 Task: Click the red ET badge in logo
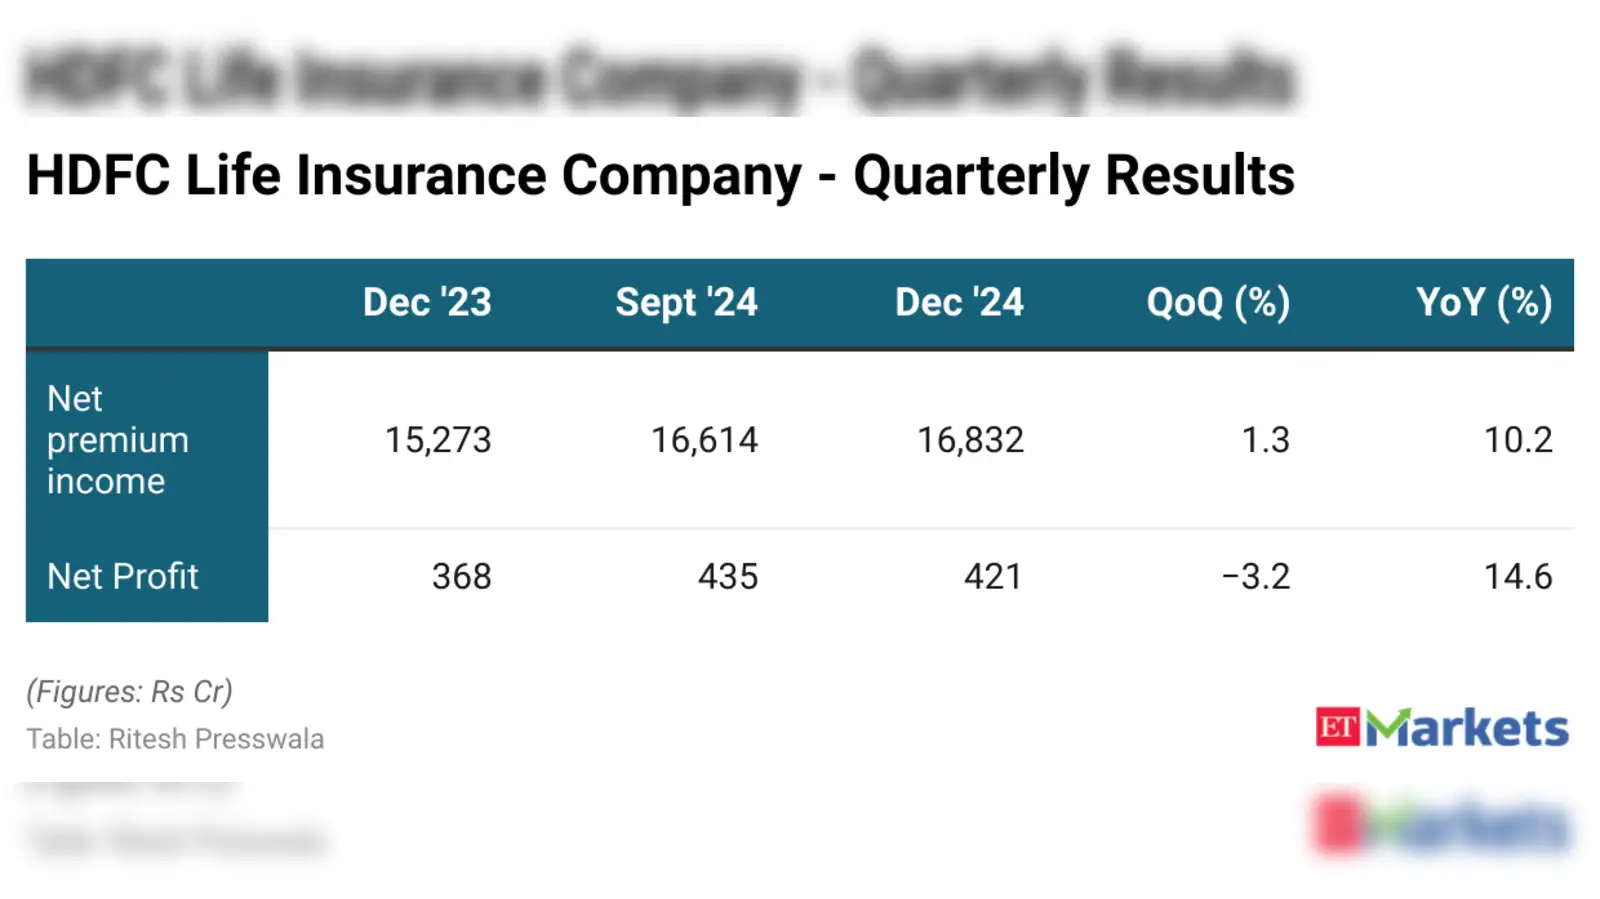point(1337,728)
